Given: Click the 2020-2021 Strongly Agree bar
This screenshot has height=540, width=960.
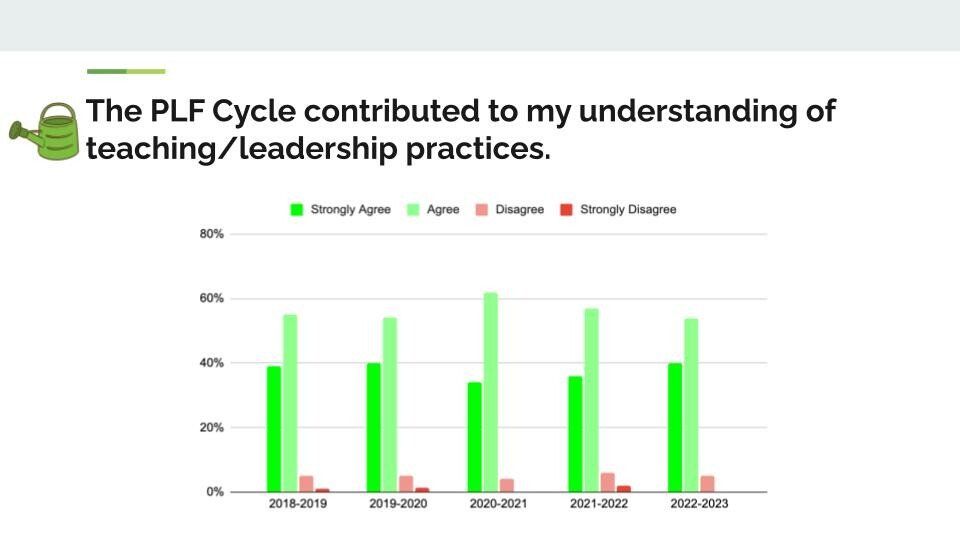Looking at the screenshot, I should [x=474, y=437].
